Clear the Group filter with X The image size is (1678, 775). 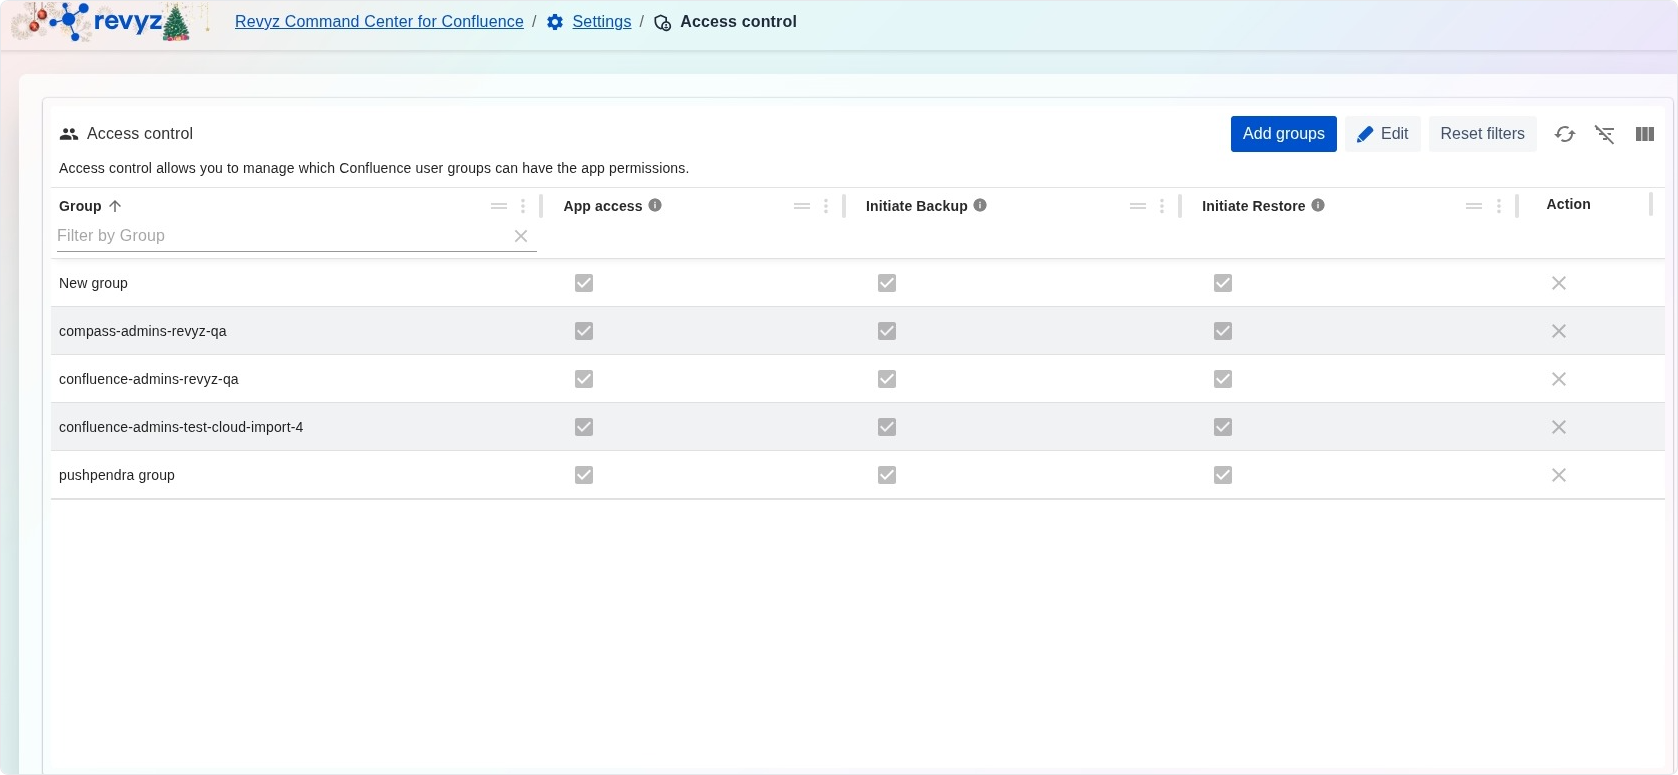[521, 236]
